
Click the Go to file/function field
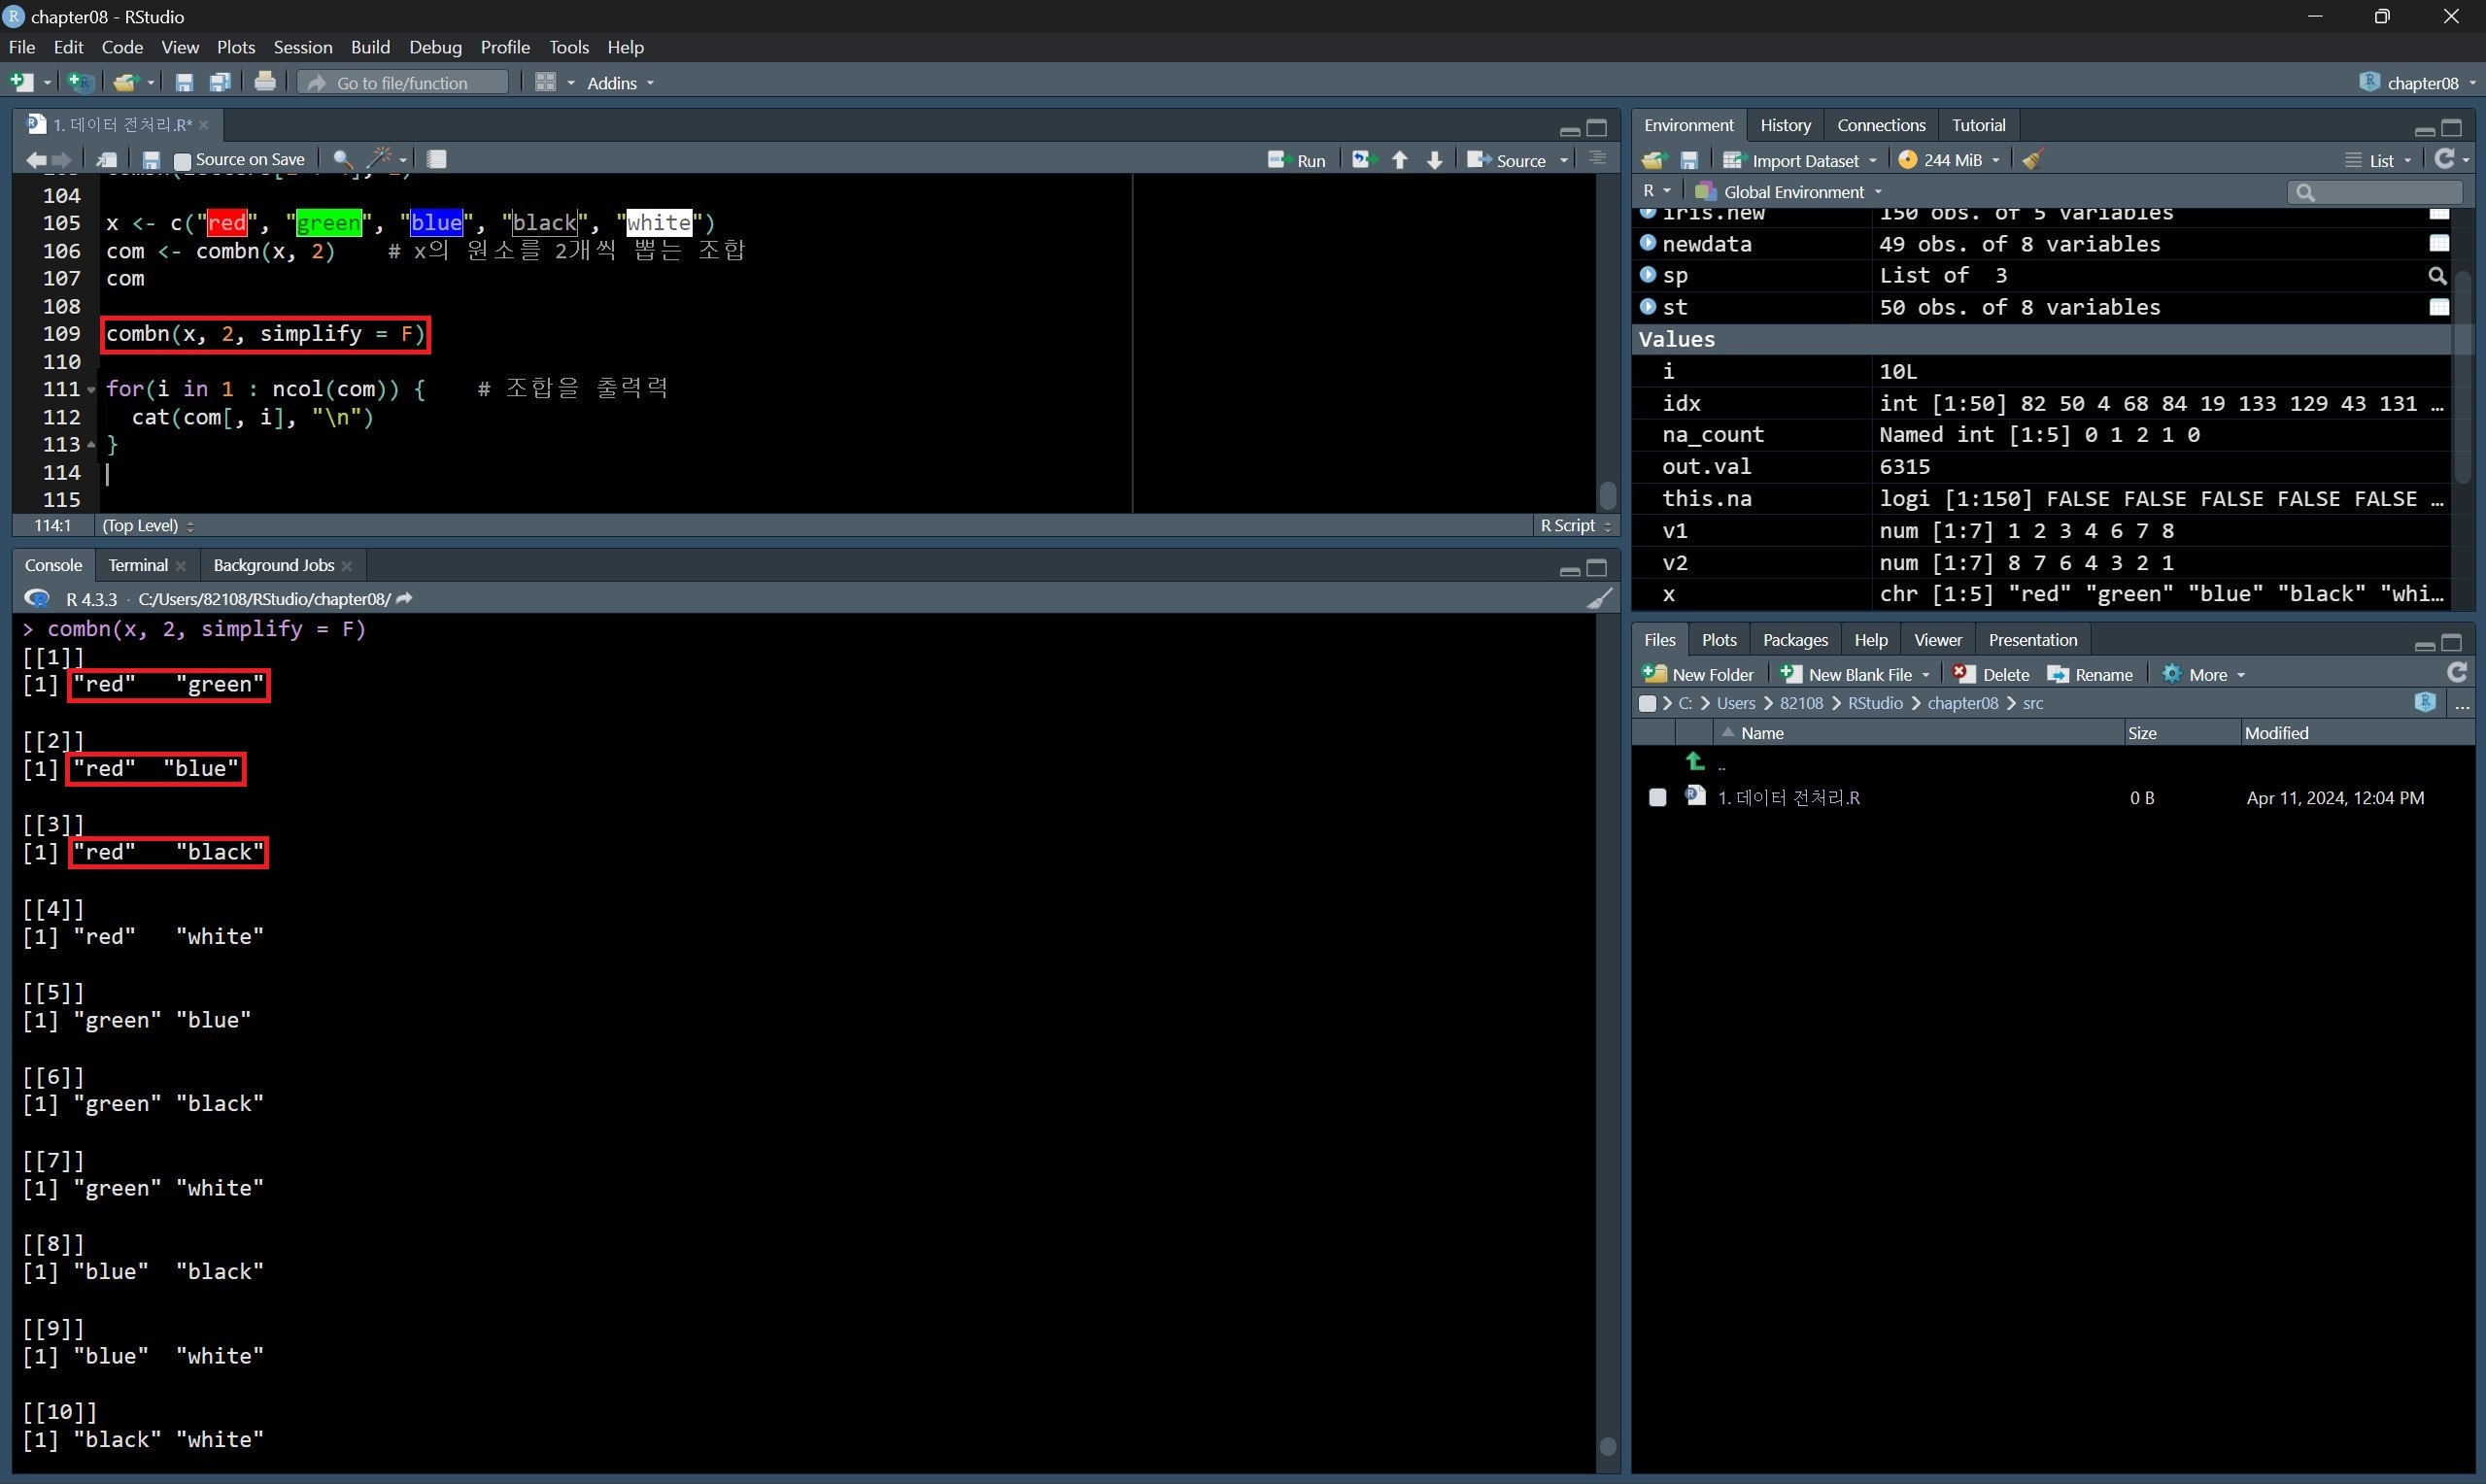tap(403, 83)
